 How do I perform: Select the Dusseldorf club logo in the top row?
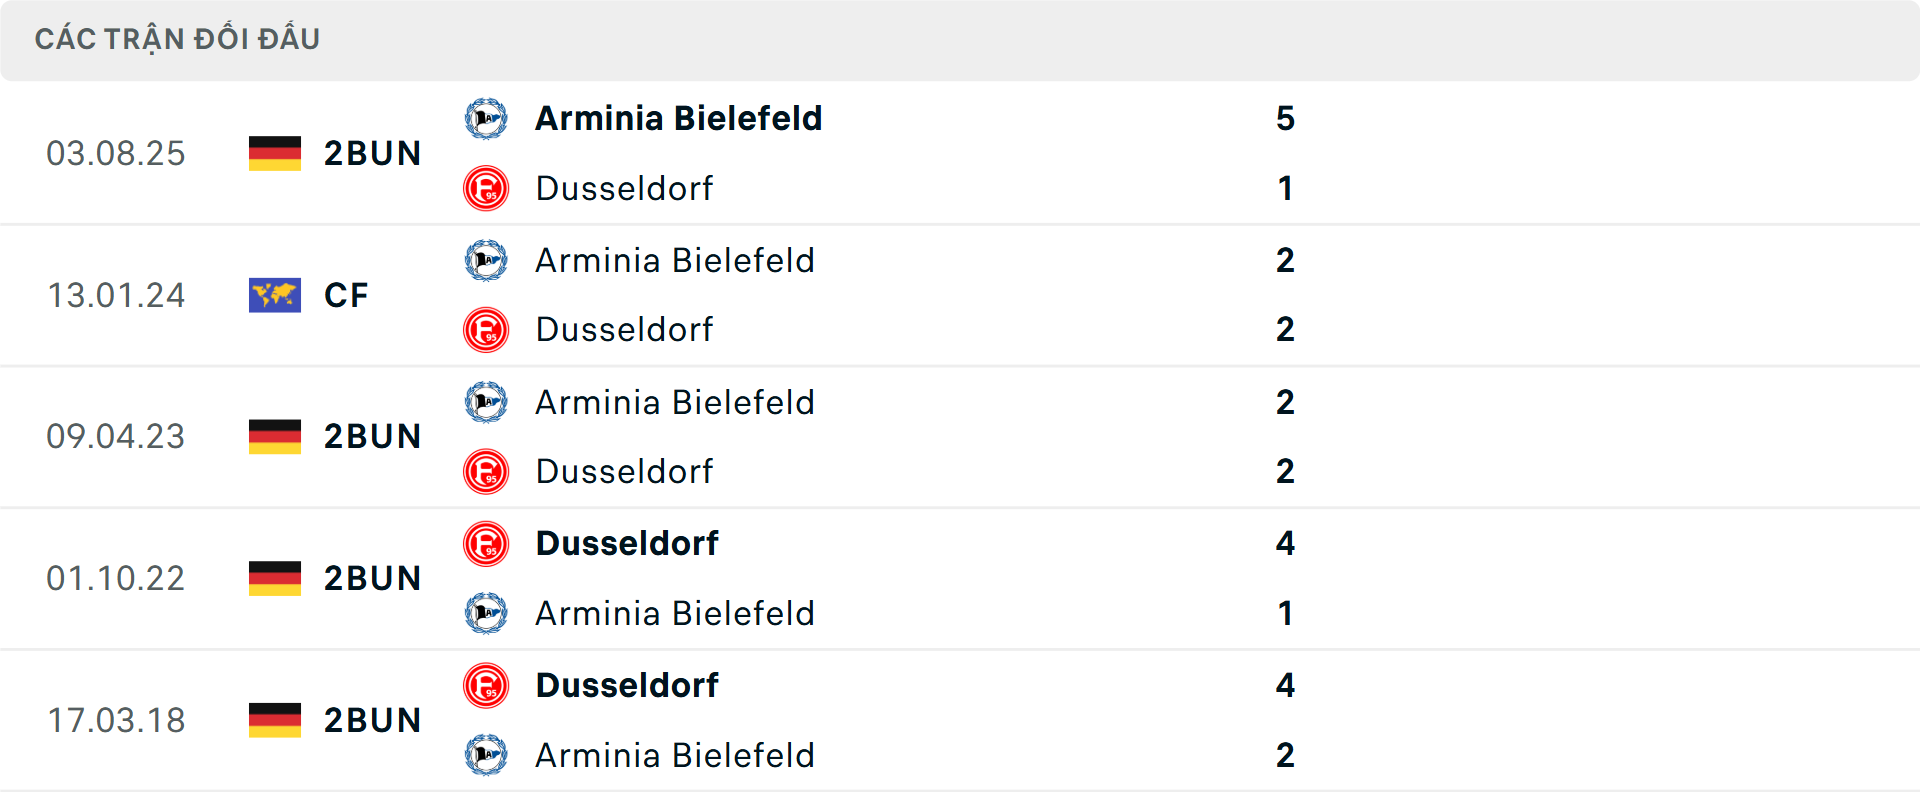click(487, 189)
